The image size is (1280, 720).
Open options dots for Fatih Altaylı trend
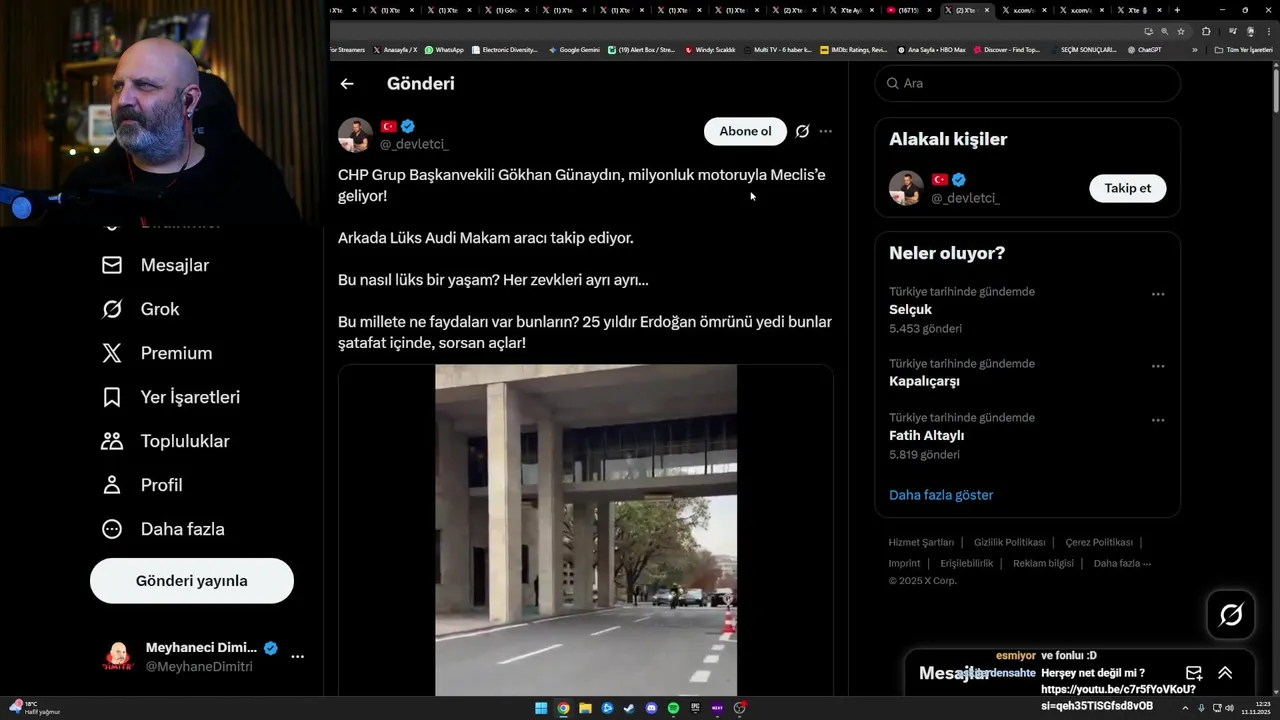pyautogui.click(x=1158, y=420)
